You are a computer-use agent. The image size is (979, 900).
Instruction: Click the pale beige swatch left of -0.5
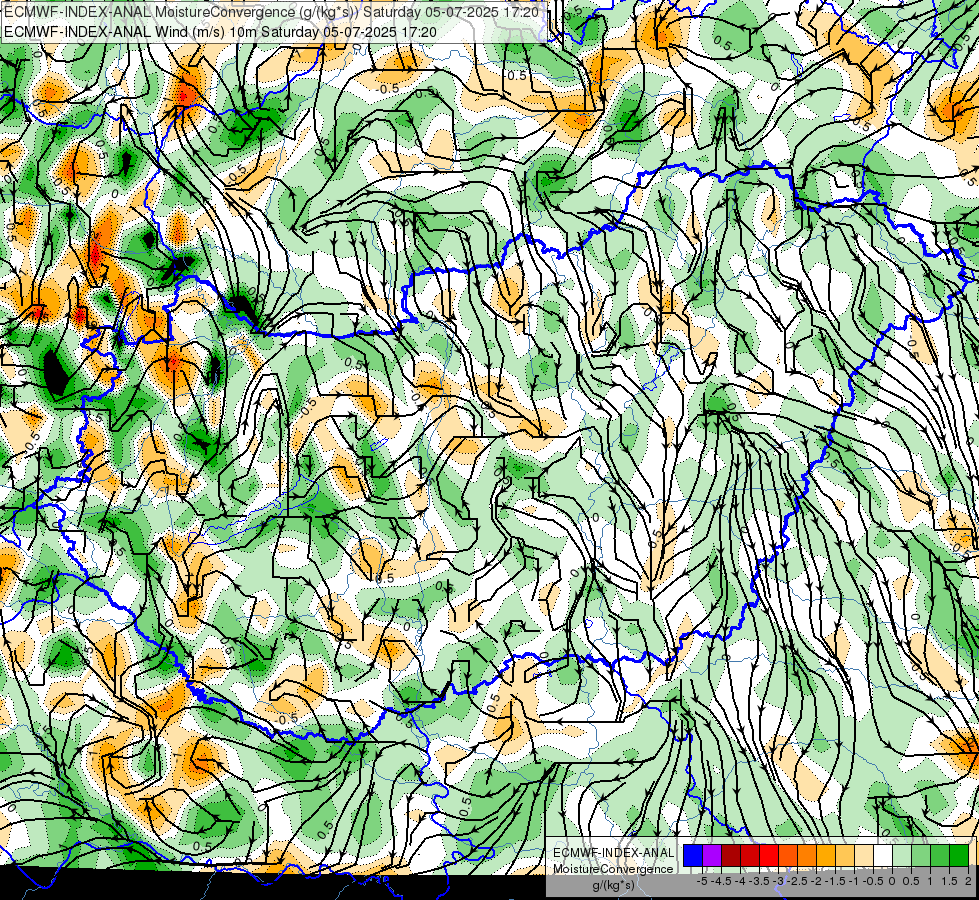tap(863, 855)
